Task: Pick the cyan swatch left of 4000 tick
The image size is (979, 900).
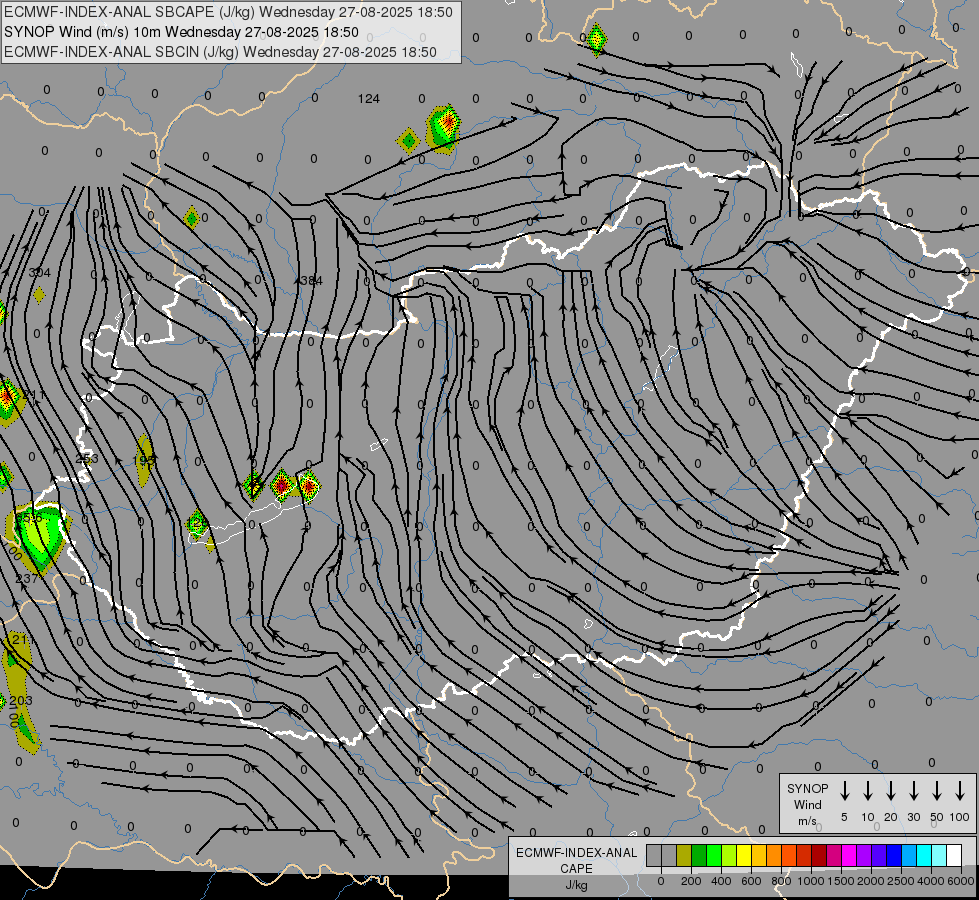Action: pyautogui.click(x=924, y=855)
